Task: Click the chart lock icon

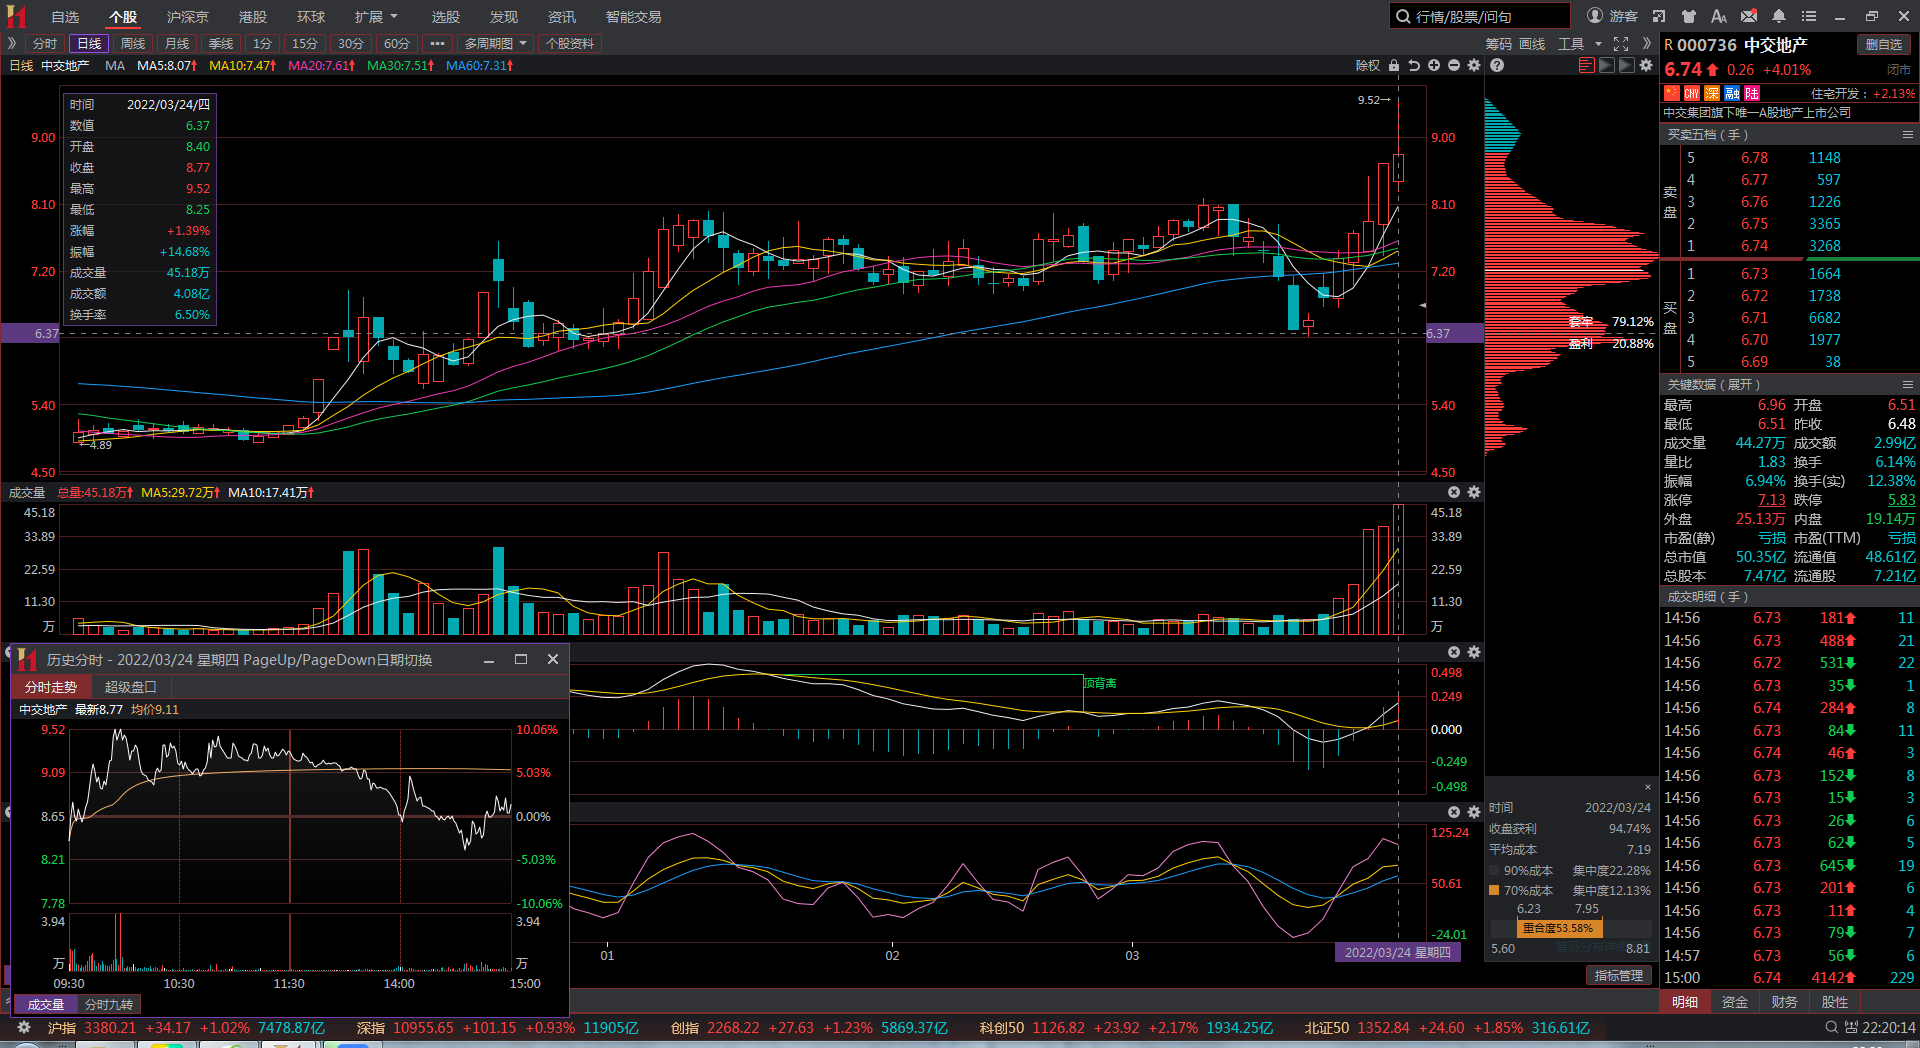Action: 1394,65
